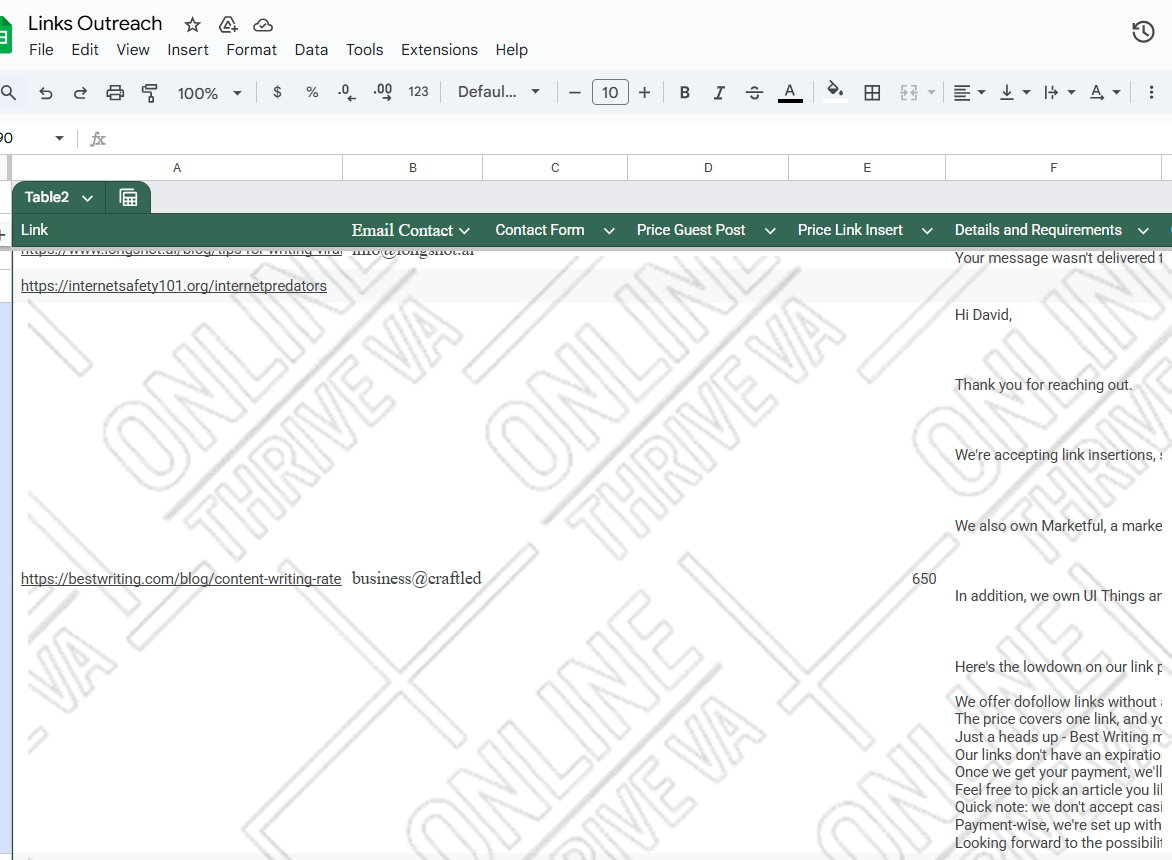Open the Data menu

[311, 49]
